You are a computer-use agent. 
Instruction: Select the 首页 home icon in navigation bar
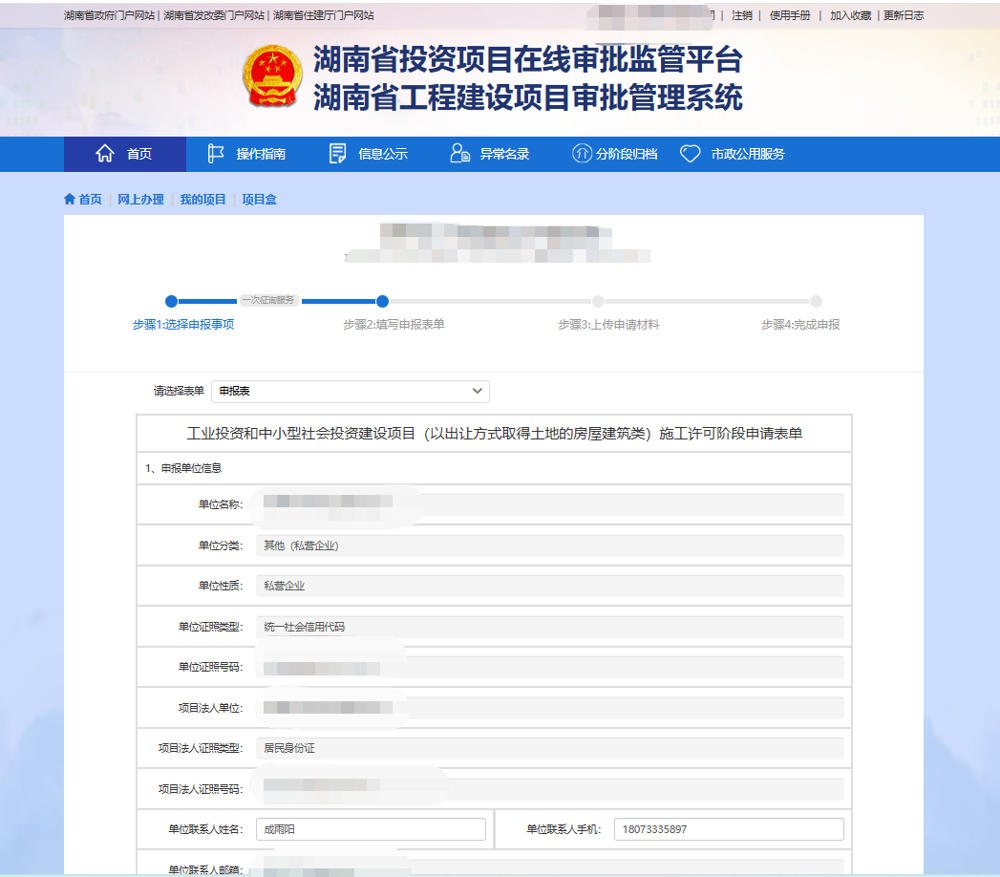pyautogui.click(x=105, y=153)
